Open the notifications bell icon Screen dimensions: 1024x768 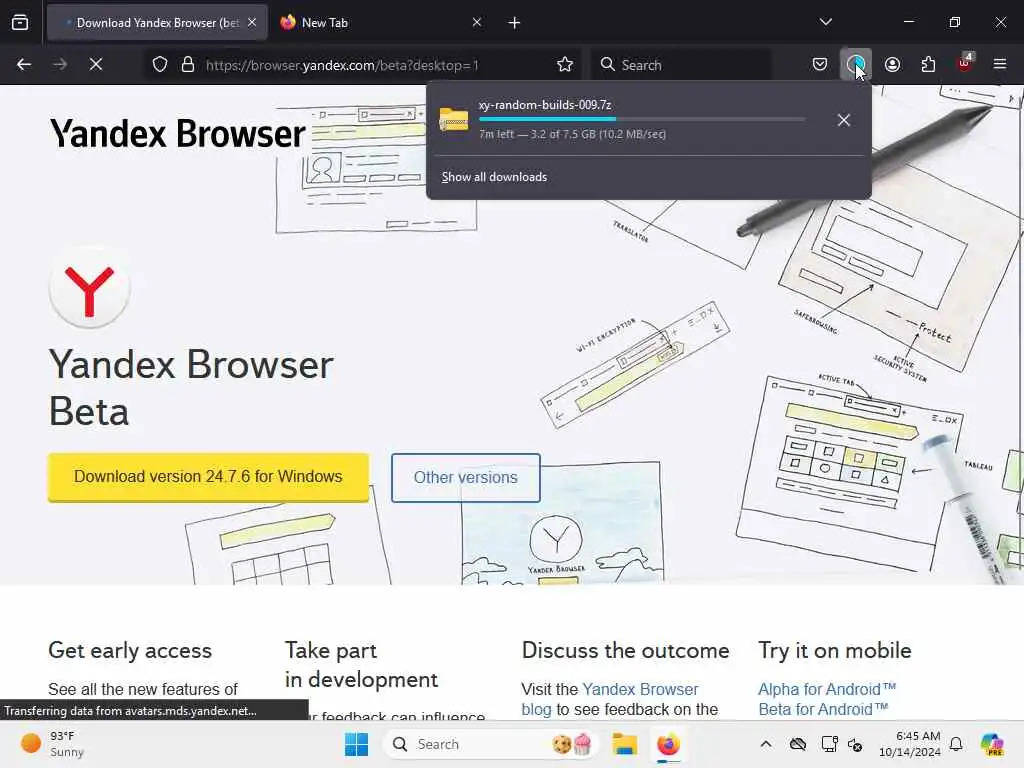coord(956,744)
